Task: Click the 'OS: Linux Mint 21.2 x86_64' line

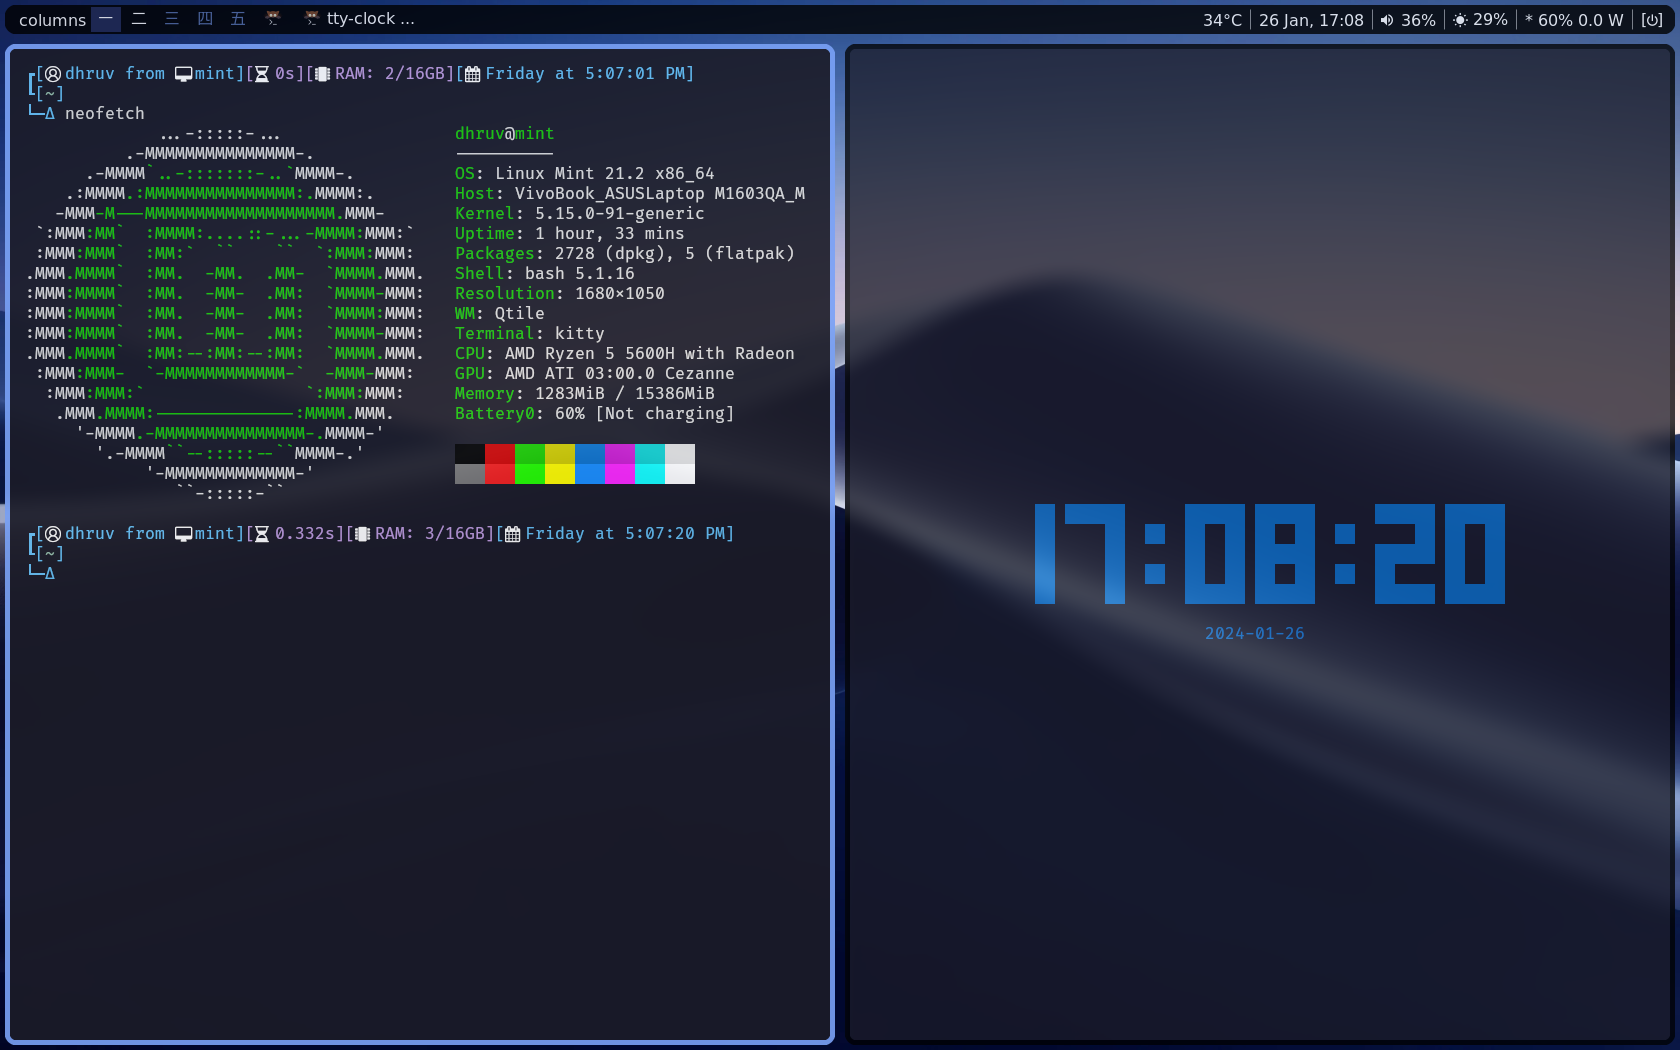Action: [x=585, y=173]
